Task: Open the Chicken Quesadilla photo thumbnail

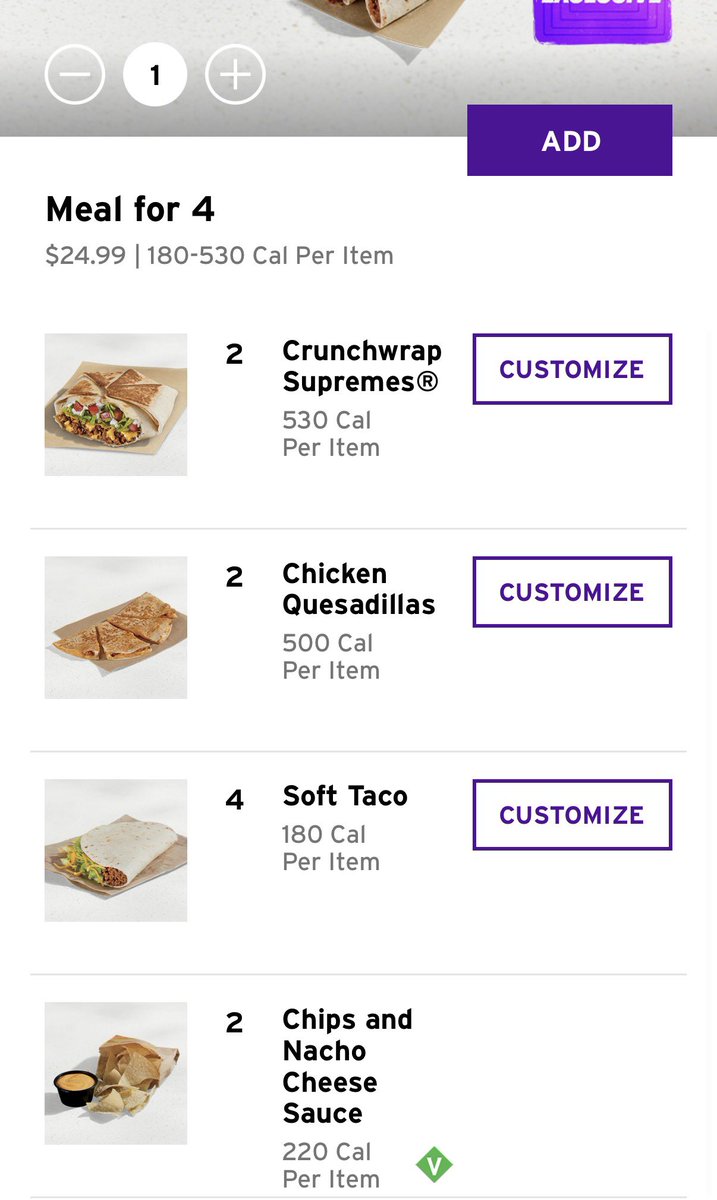Action: point(116,627)
